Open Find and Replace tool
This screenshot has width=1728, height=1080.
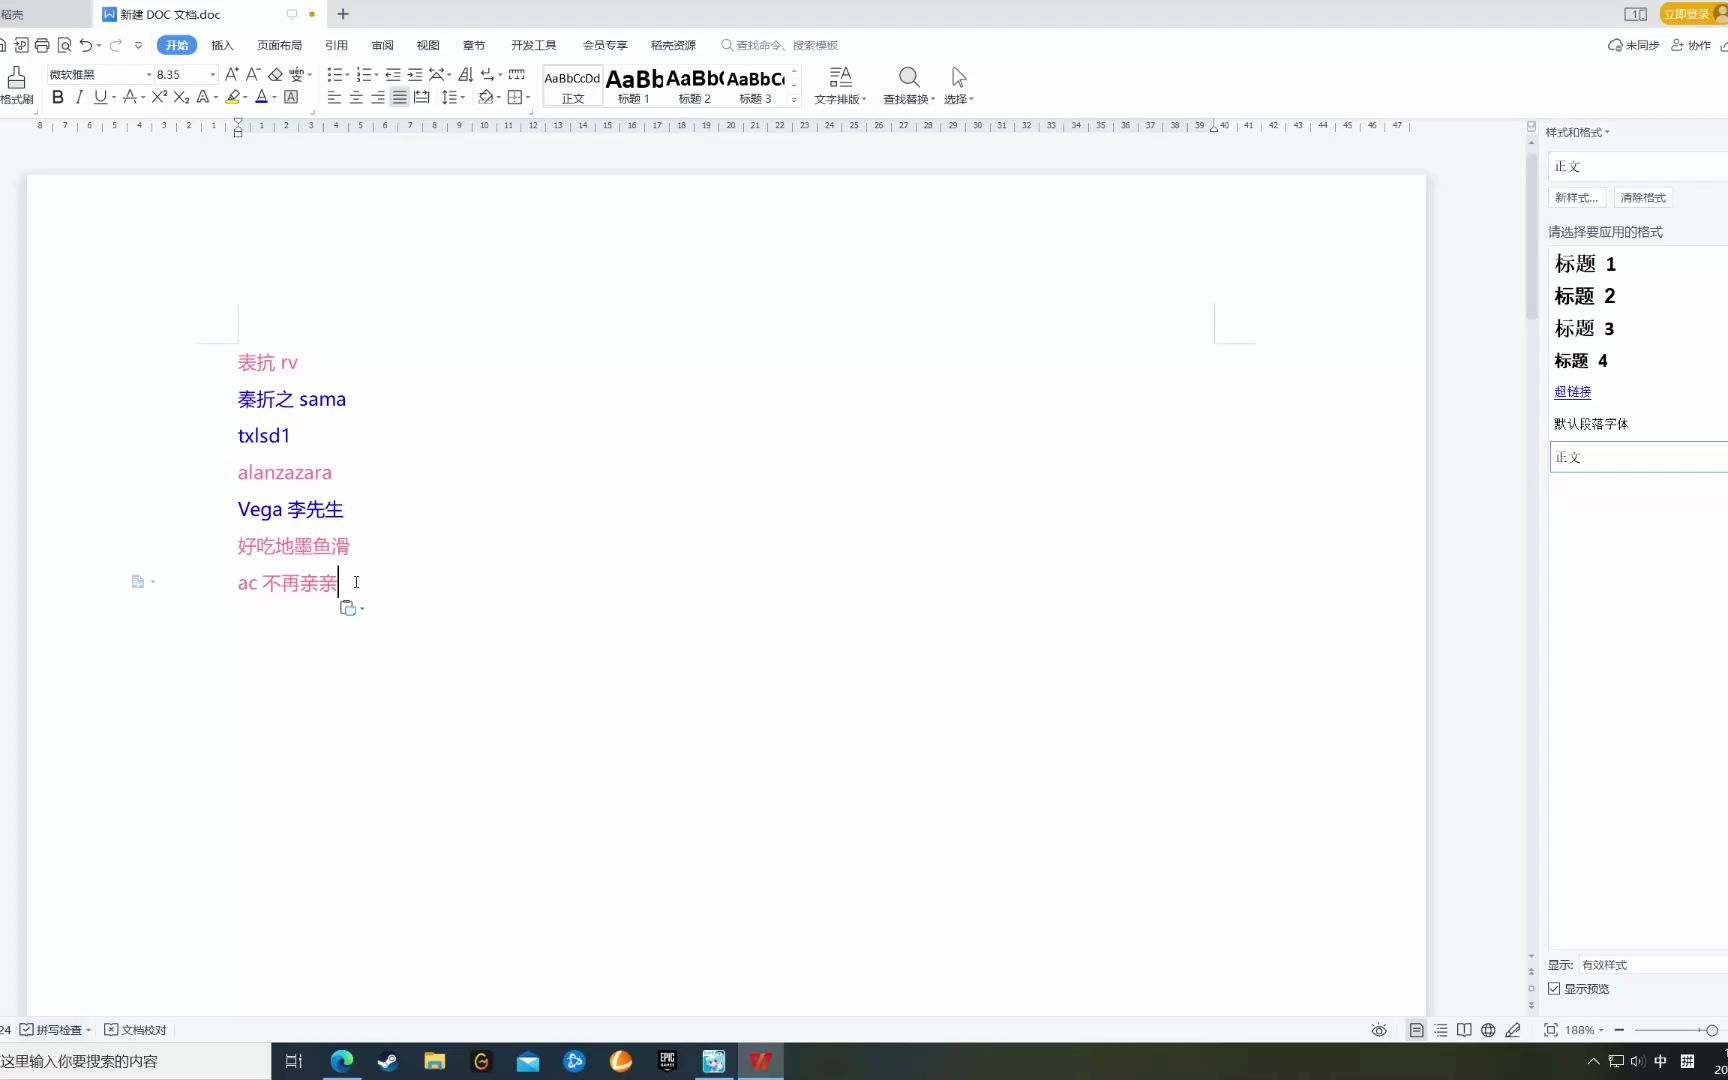click(x=908, y=85)
